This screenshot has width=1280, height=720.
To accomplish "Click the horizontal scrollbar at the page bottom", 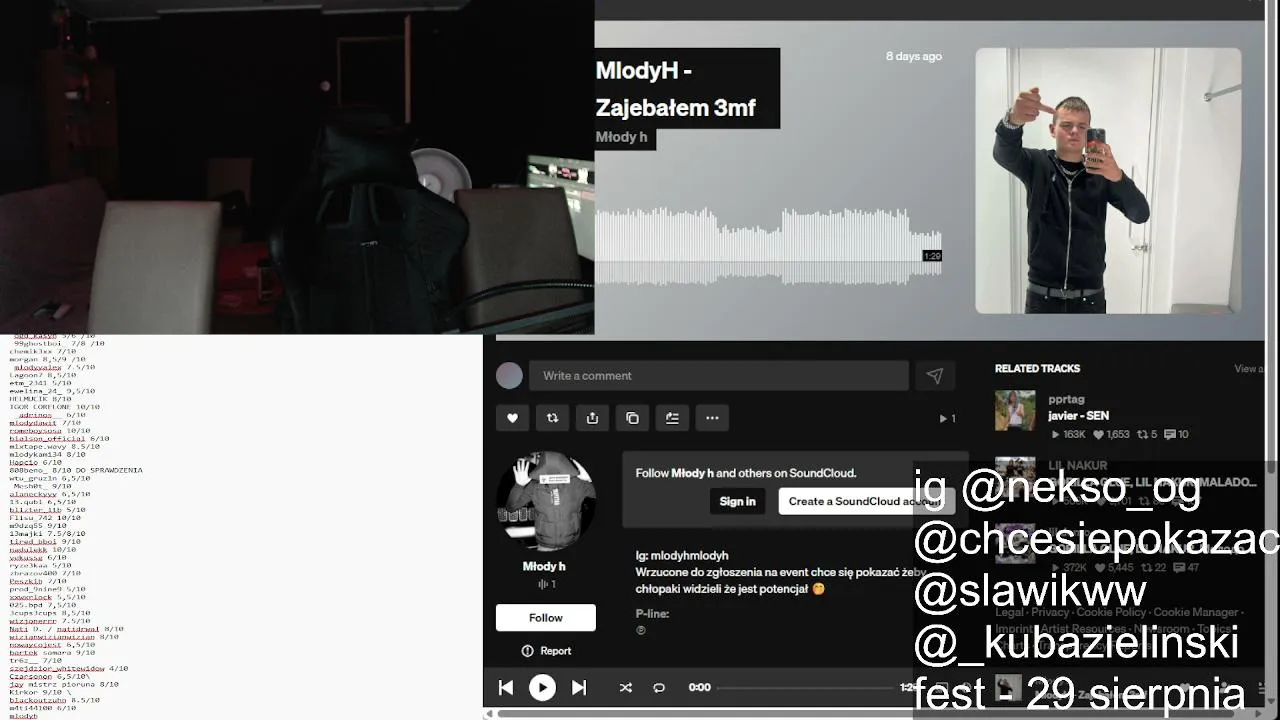I will pos(874,714).
